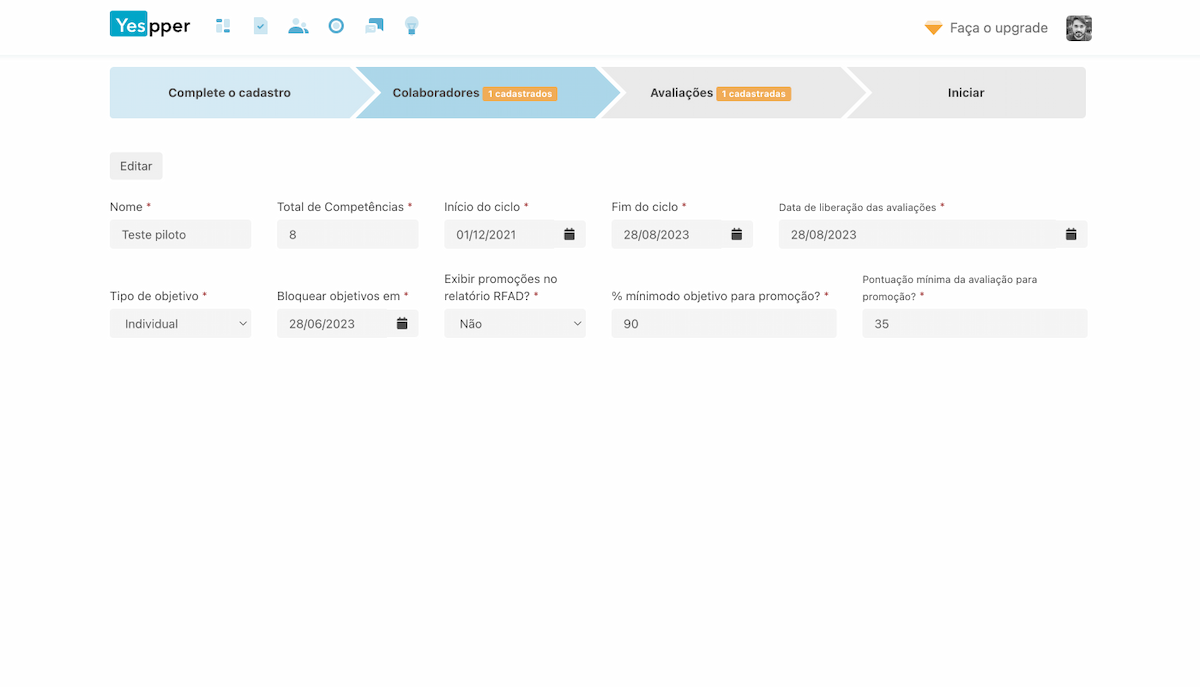Click Faça o upgrade link

tap(998, 28)
